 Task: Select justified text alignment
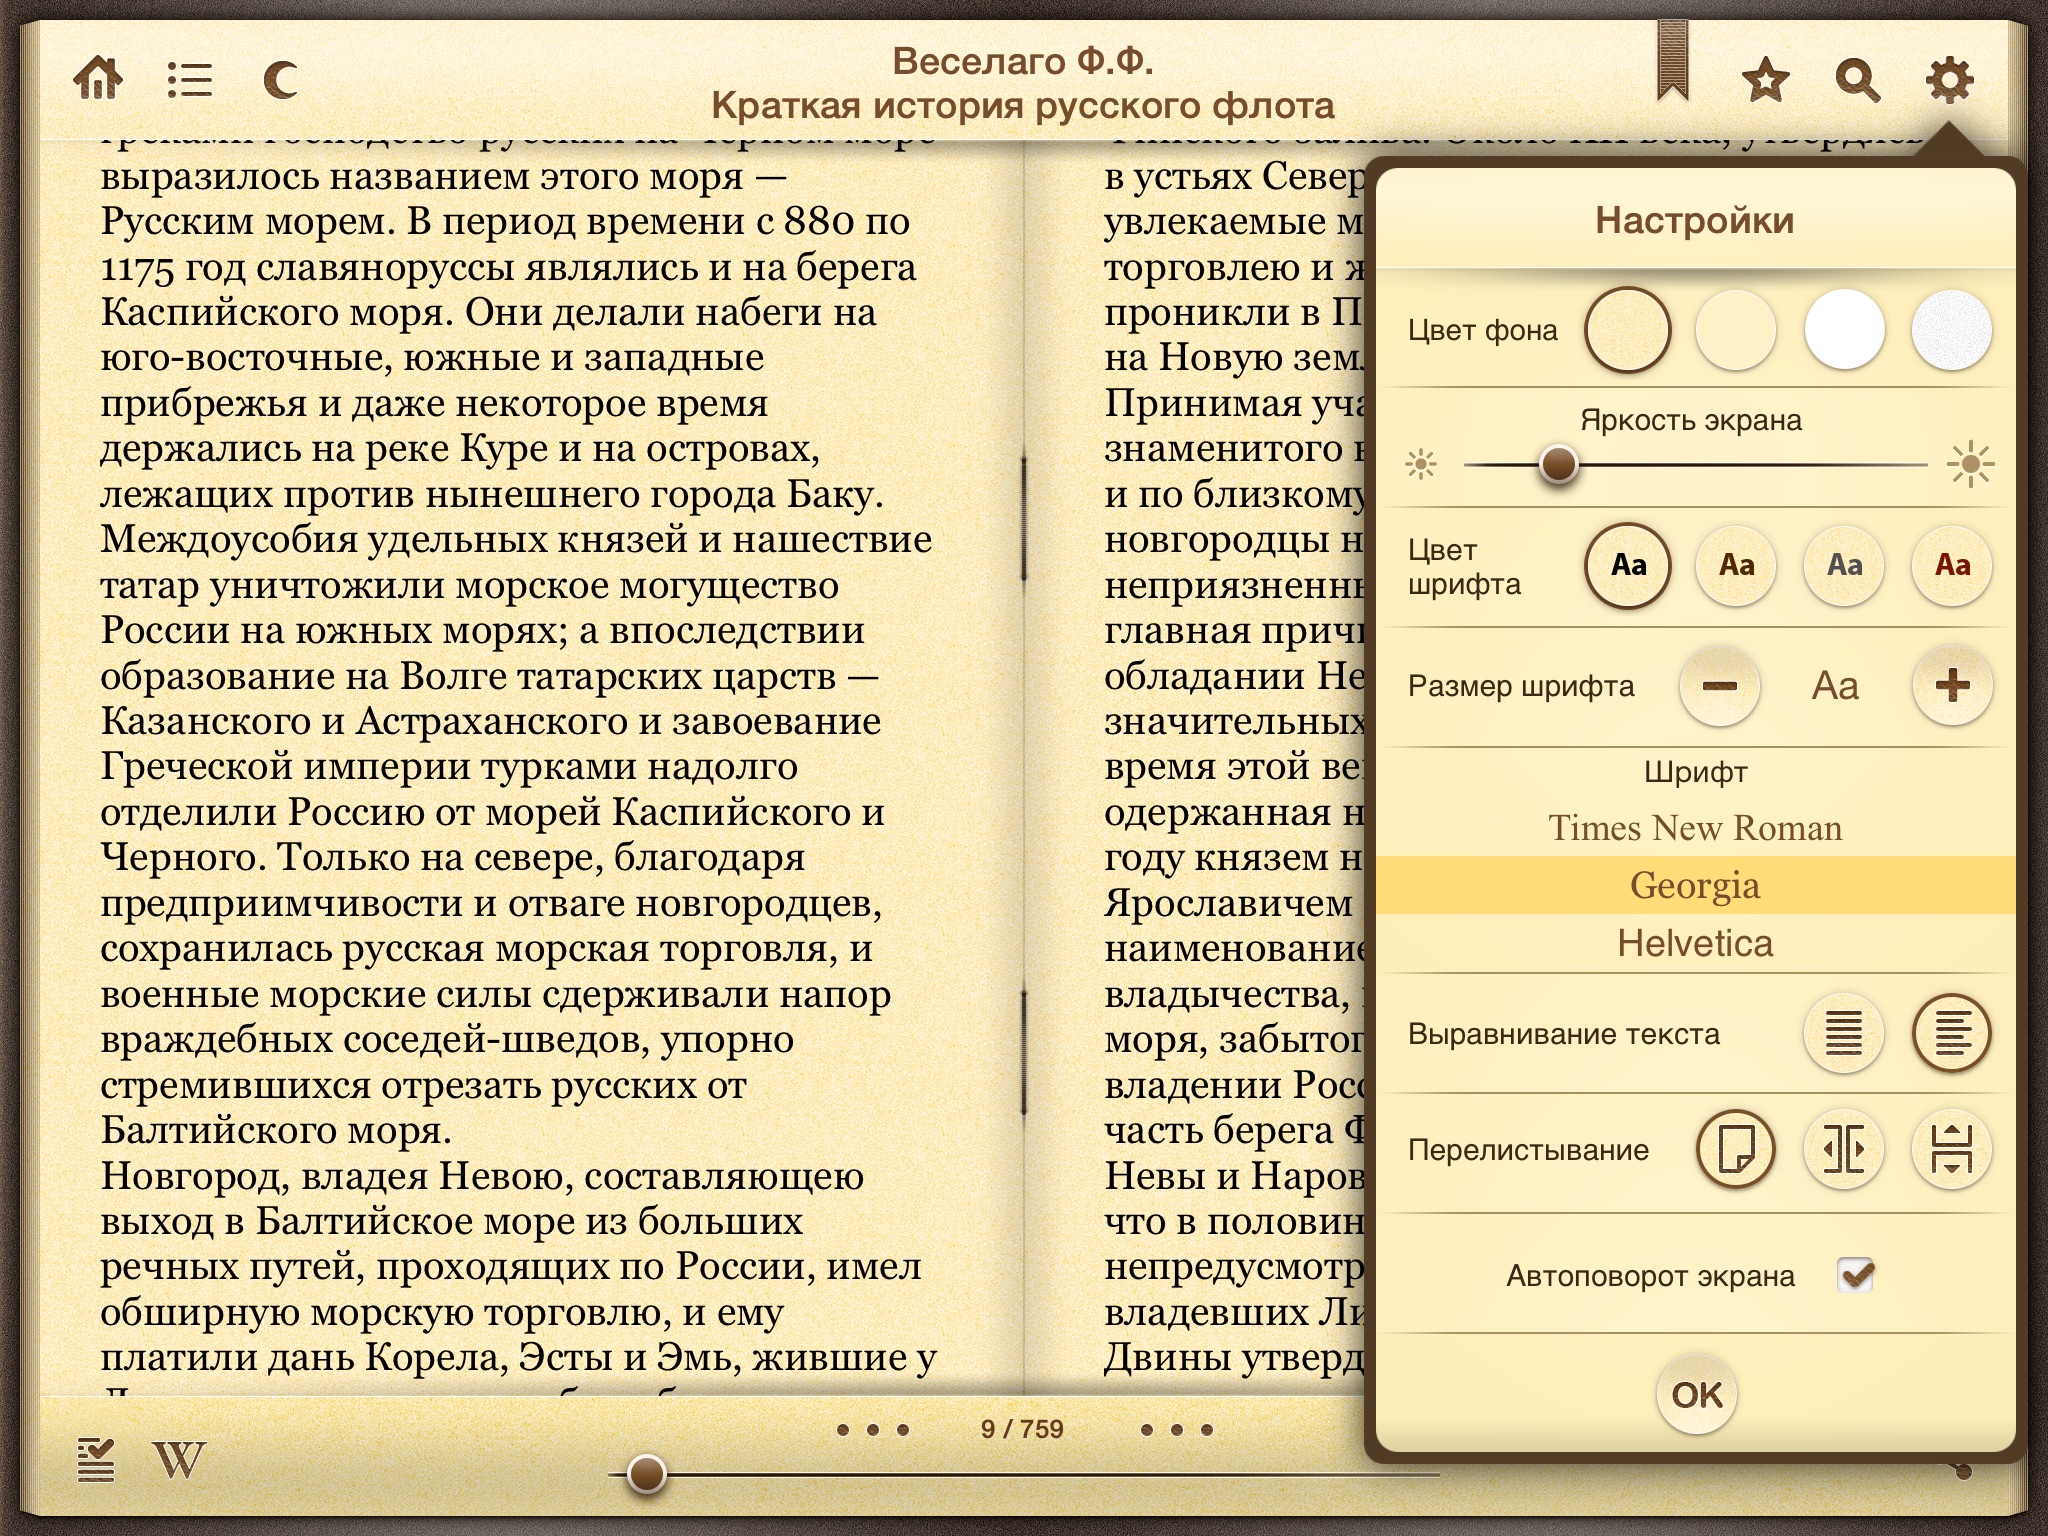[1844, 1033]
